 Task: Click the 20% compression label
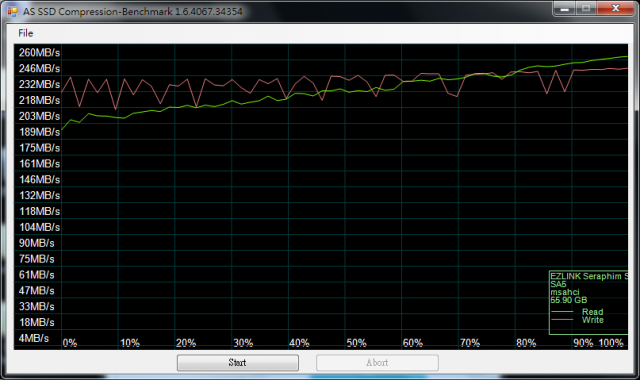186,343
